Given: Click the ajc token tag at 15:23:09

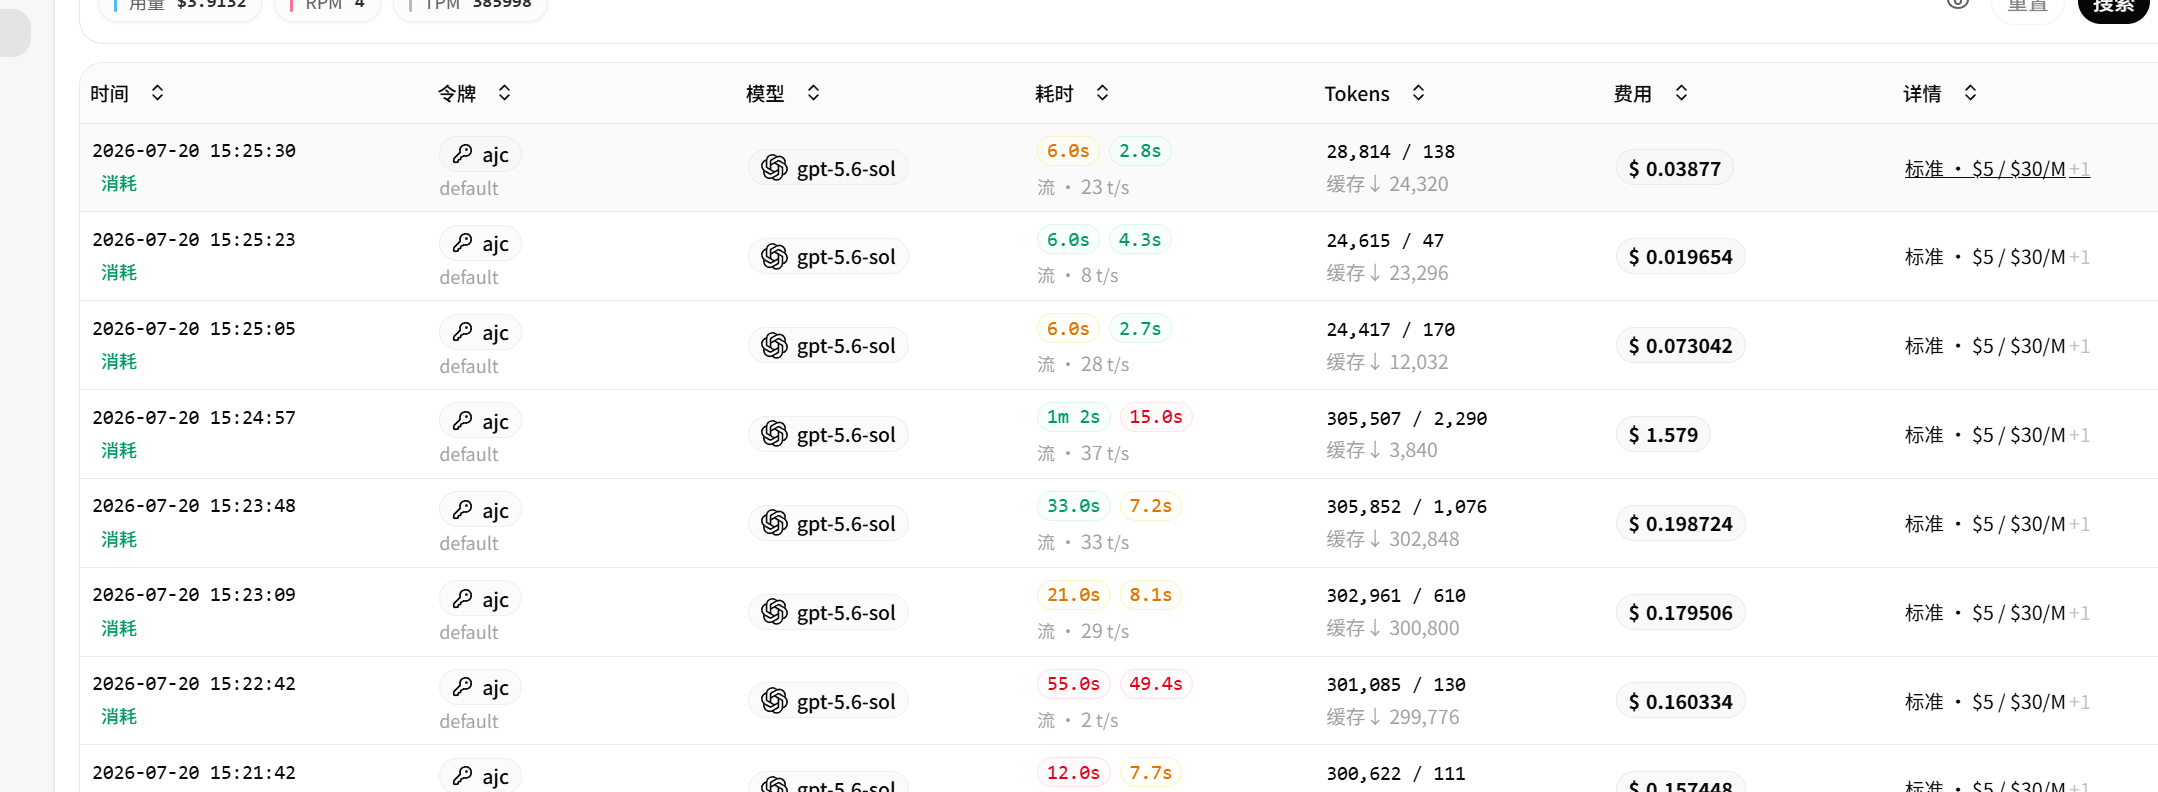Looking at the screenshot, I should tap(480, 599).
